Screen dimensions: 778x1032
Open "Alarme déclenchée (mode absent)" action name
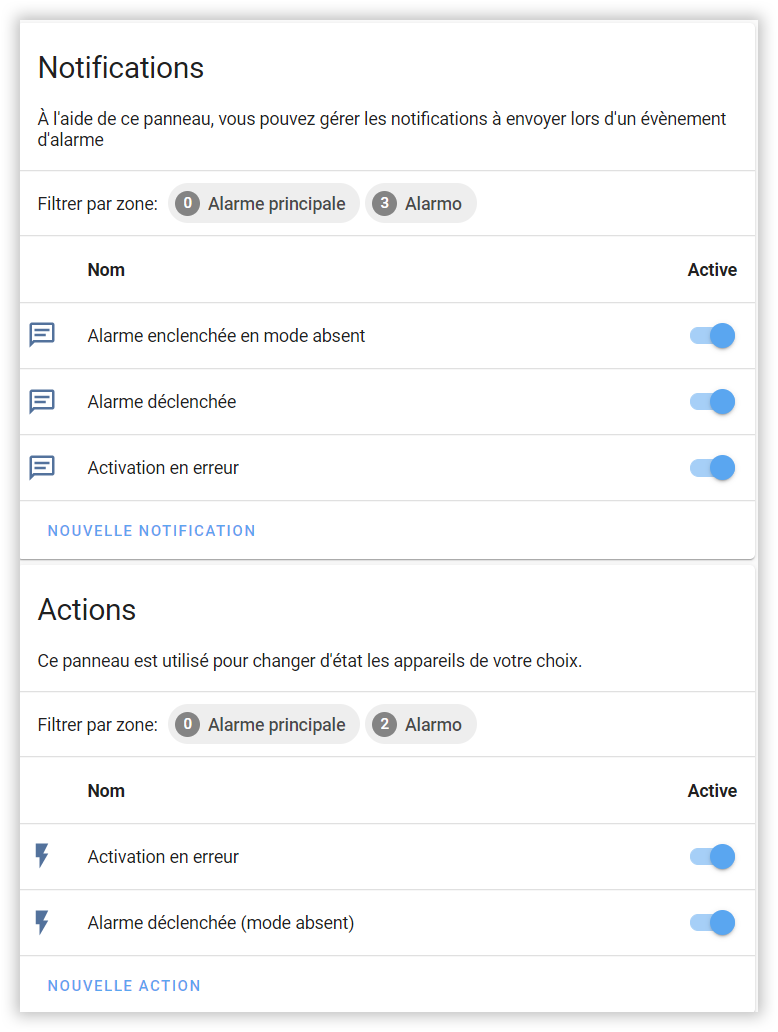coord(221,923)
